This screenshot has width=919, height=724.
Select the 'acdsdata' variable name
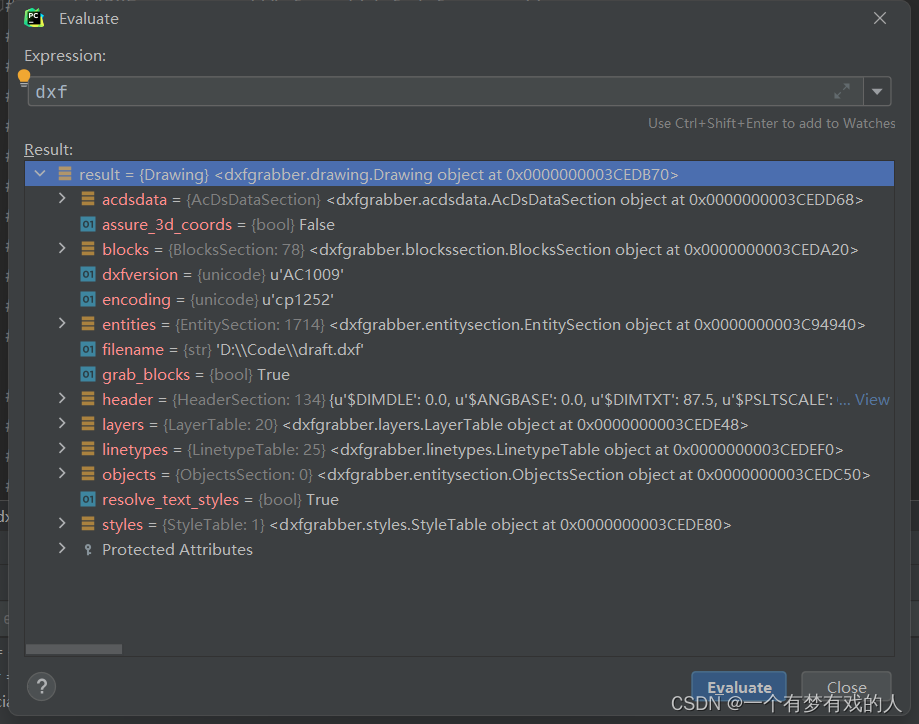[x=134, y=200]
